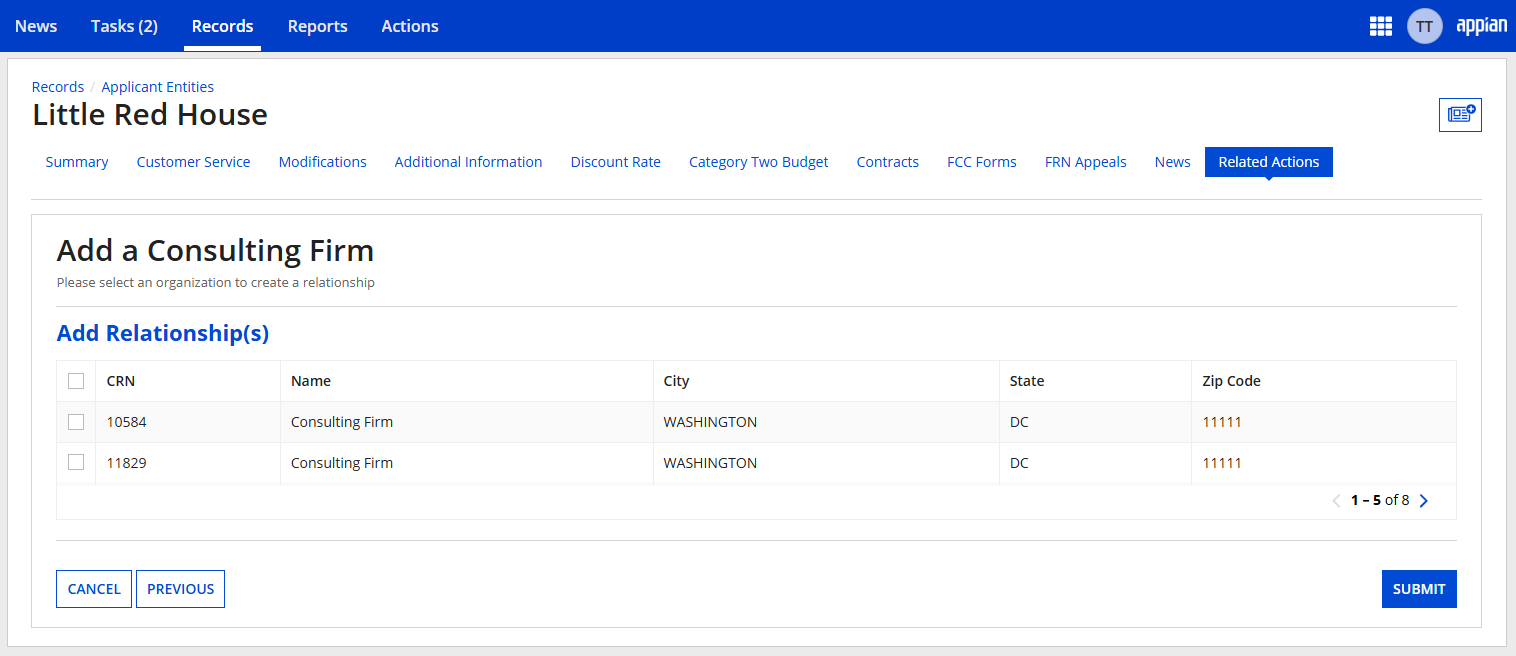Open the apps grid navigation icon

[1381, 26]
